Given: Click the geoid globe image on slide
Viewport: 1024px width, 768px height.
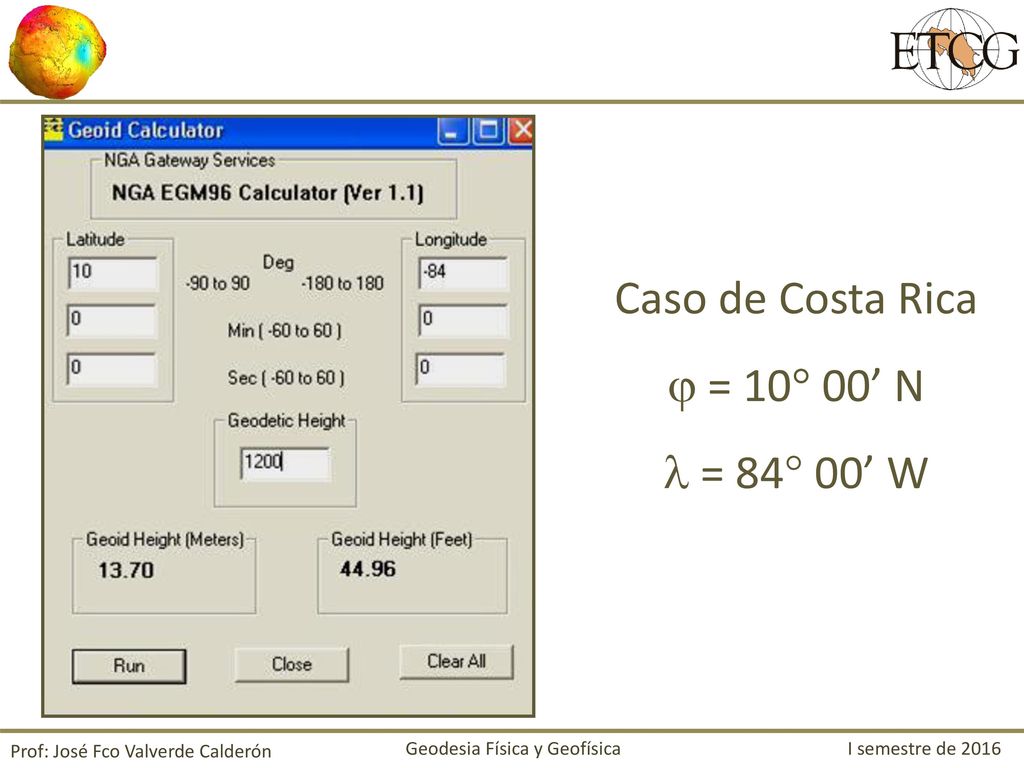Looking at the screenshot, I should (57, 52).
